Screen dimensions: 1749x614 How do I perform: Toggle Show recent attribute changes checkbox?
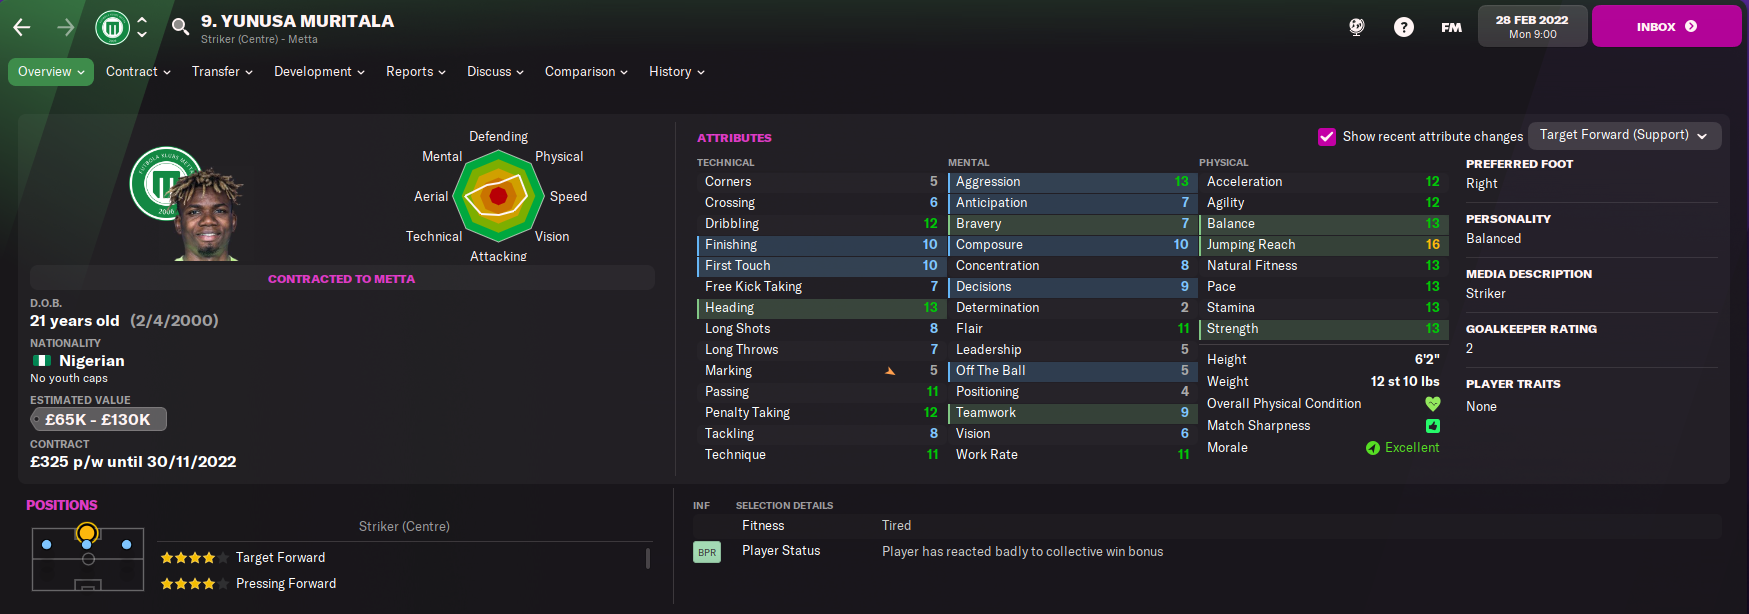click(x=1327, y=137)
